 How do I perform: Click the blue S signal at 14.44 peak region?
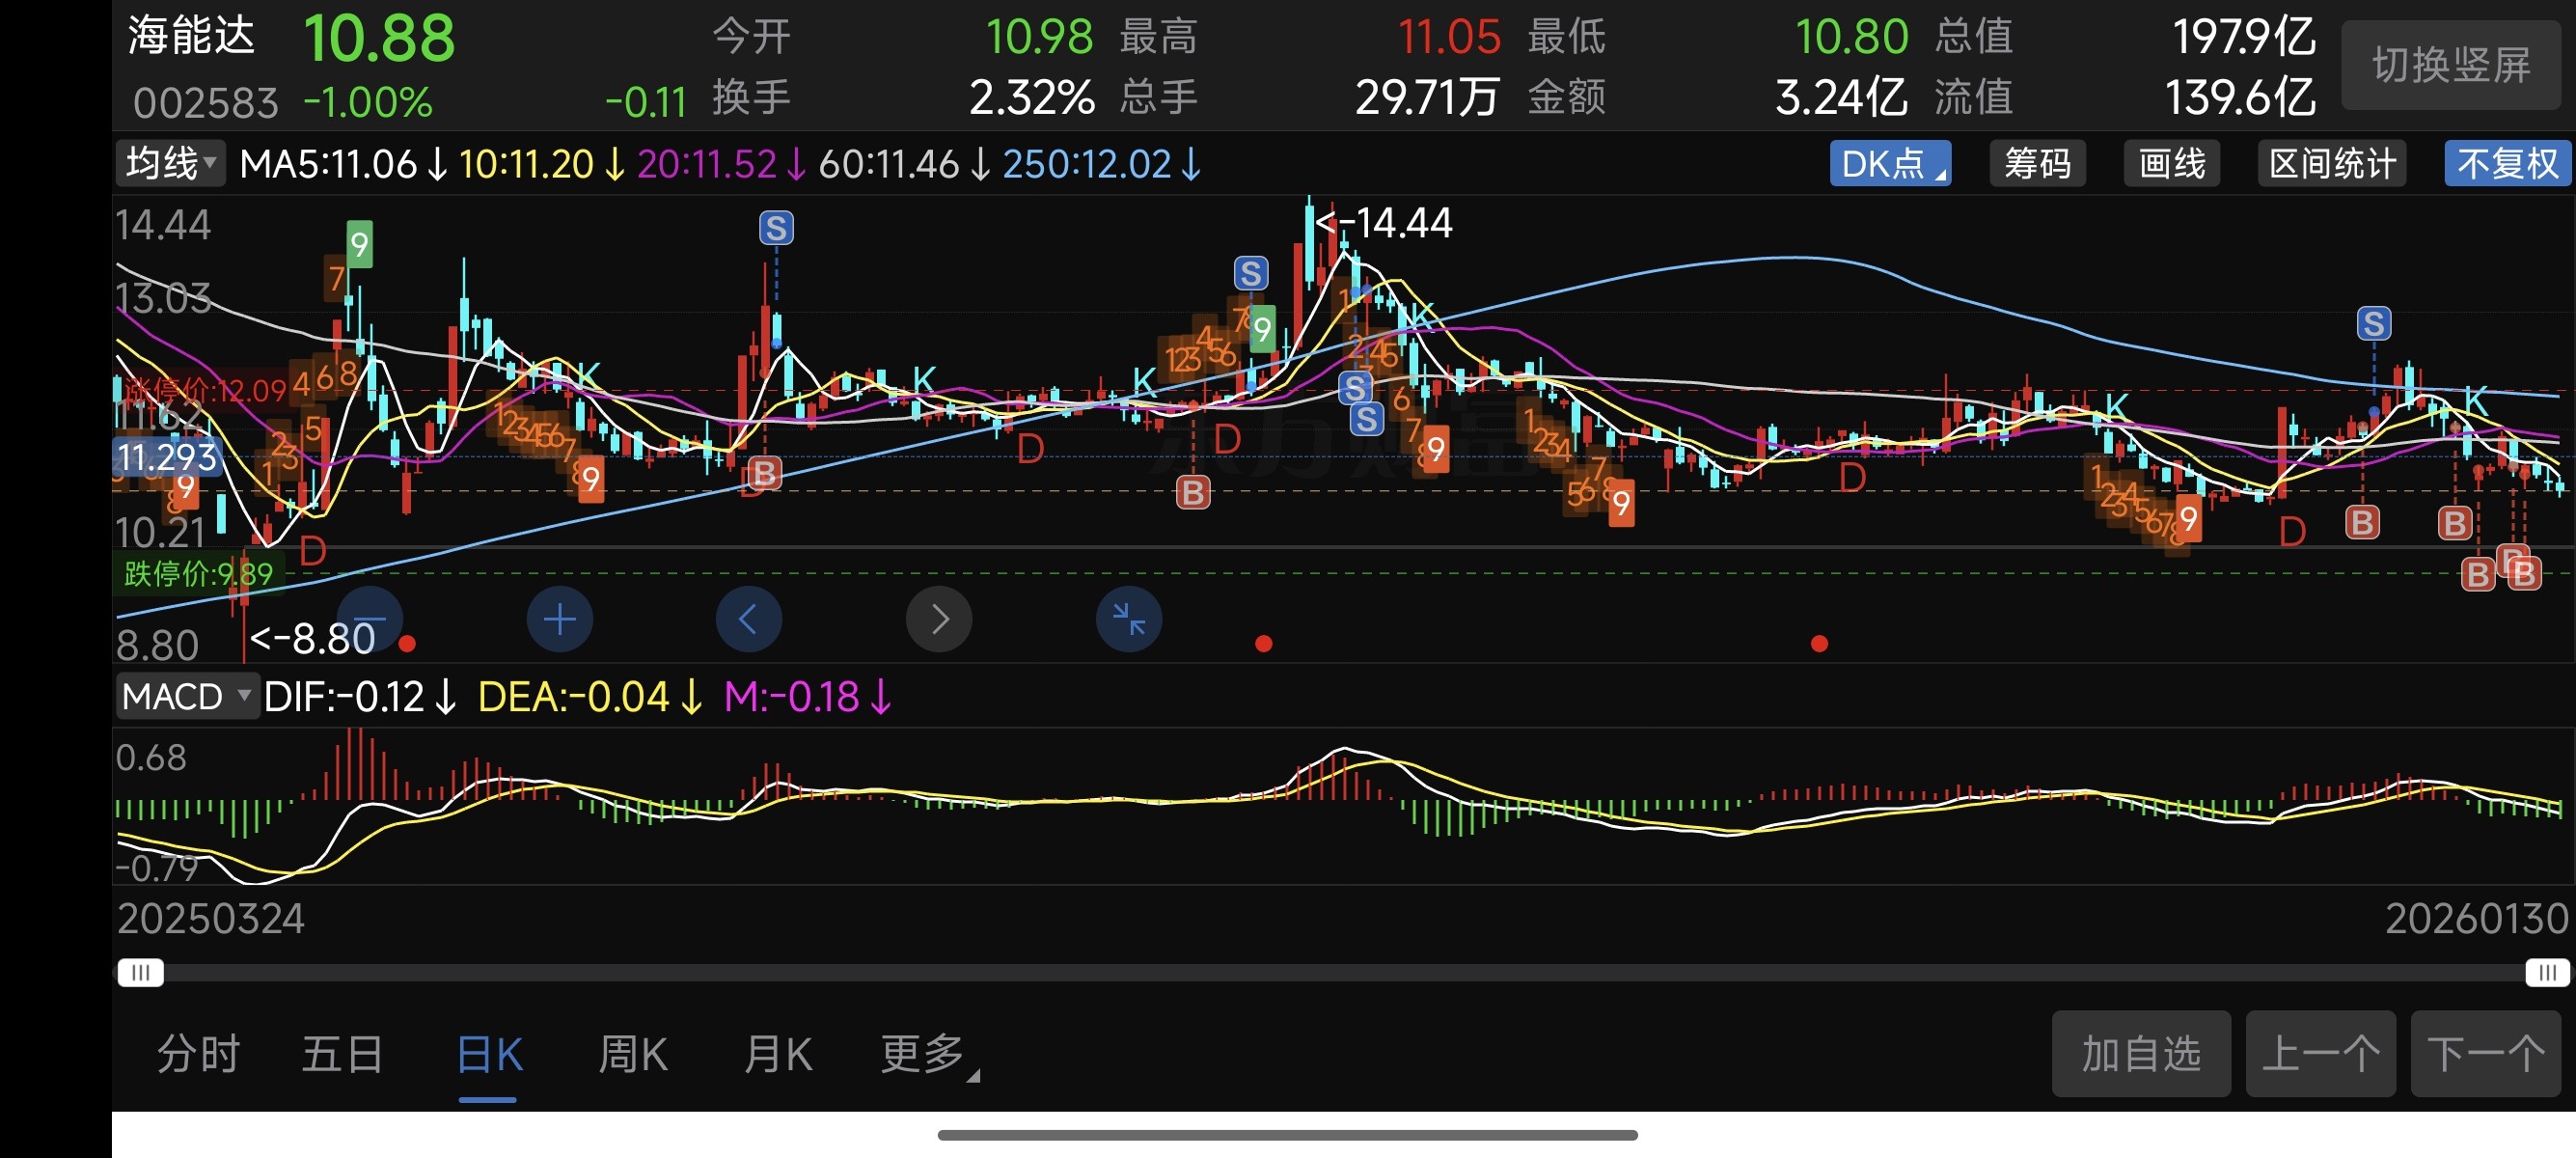tap(1250, 273)
